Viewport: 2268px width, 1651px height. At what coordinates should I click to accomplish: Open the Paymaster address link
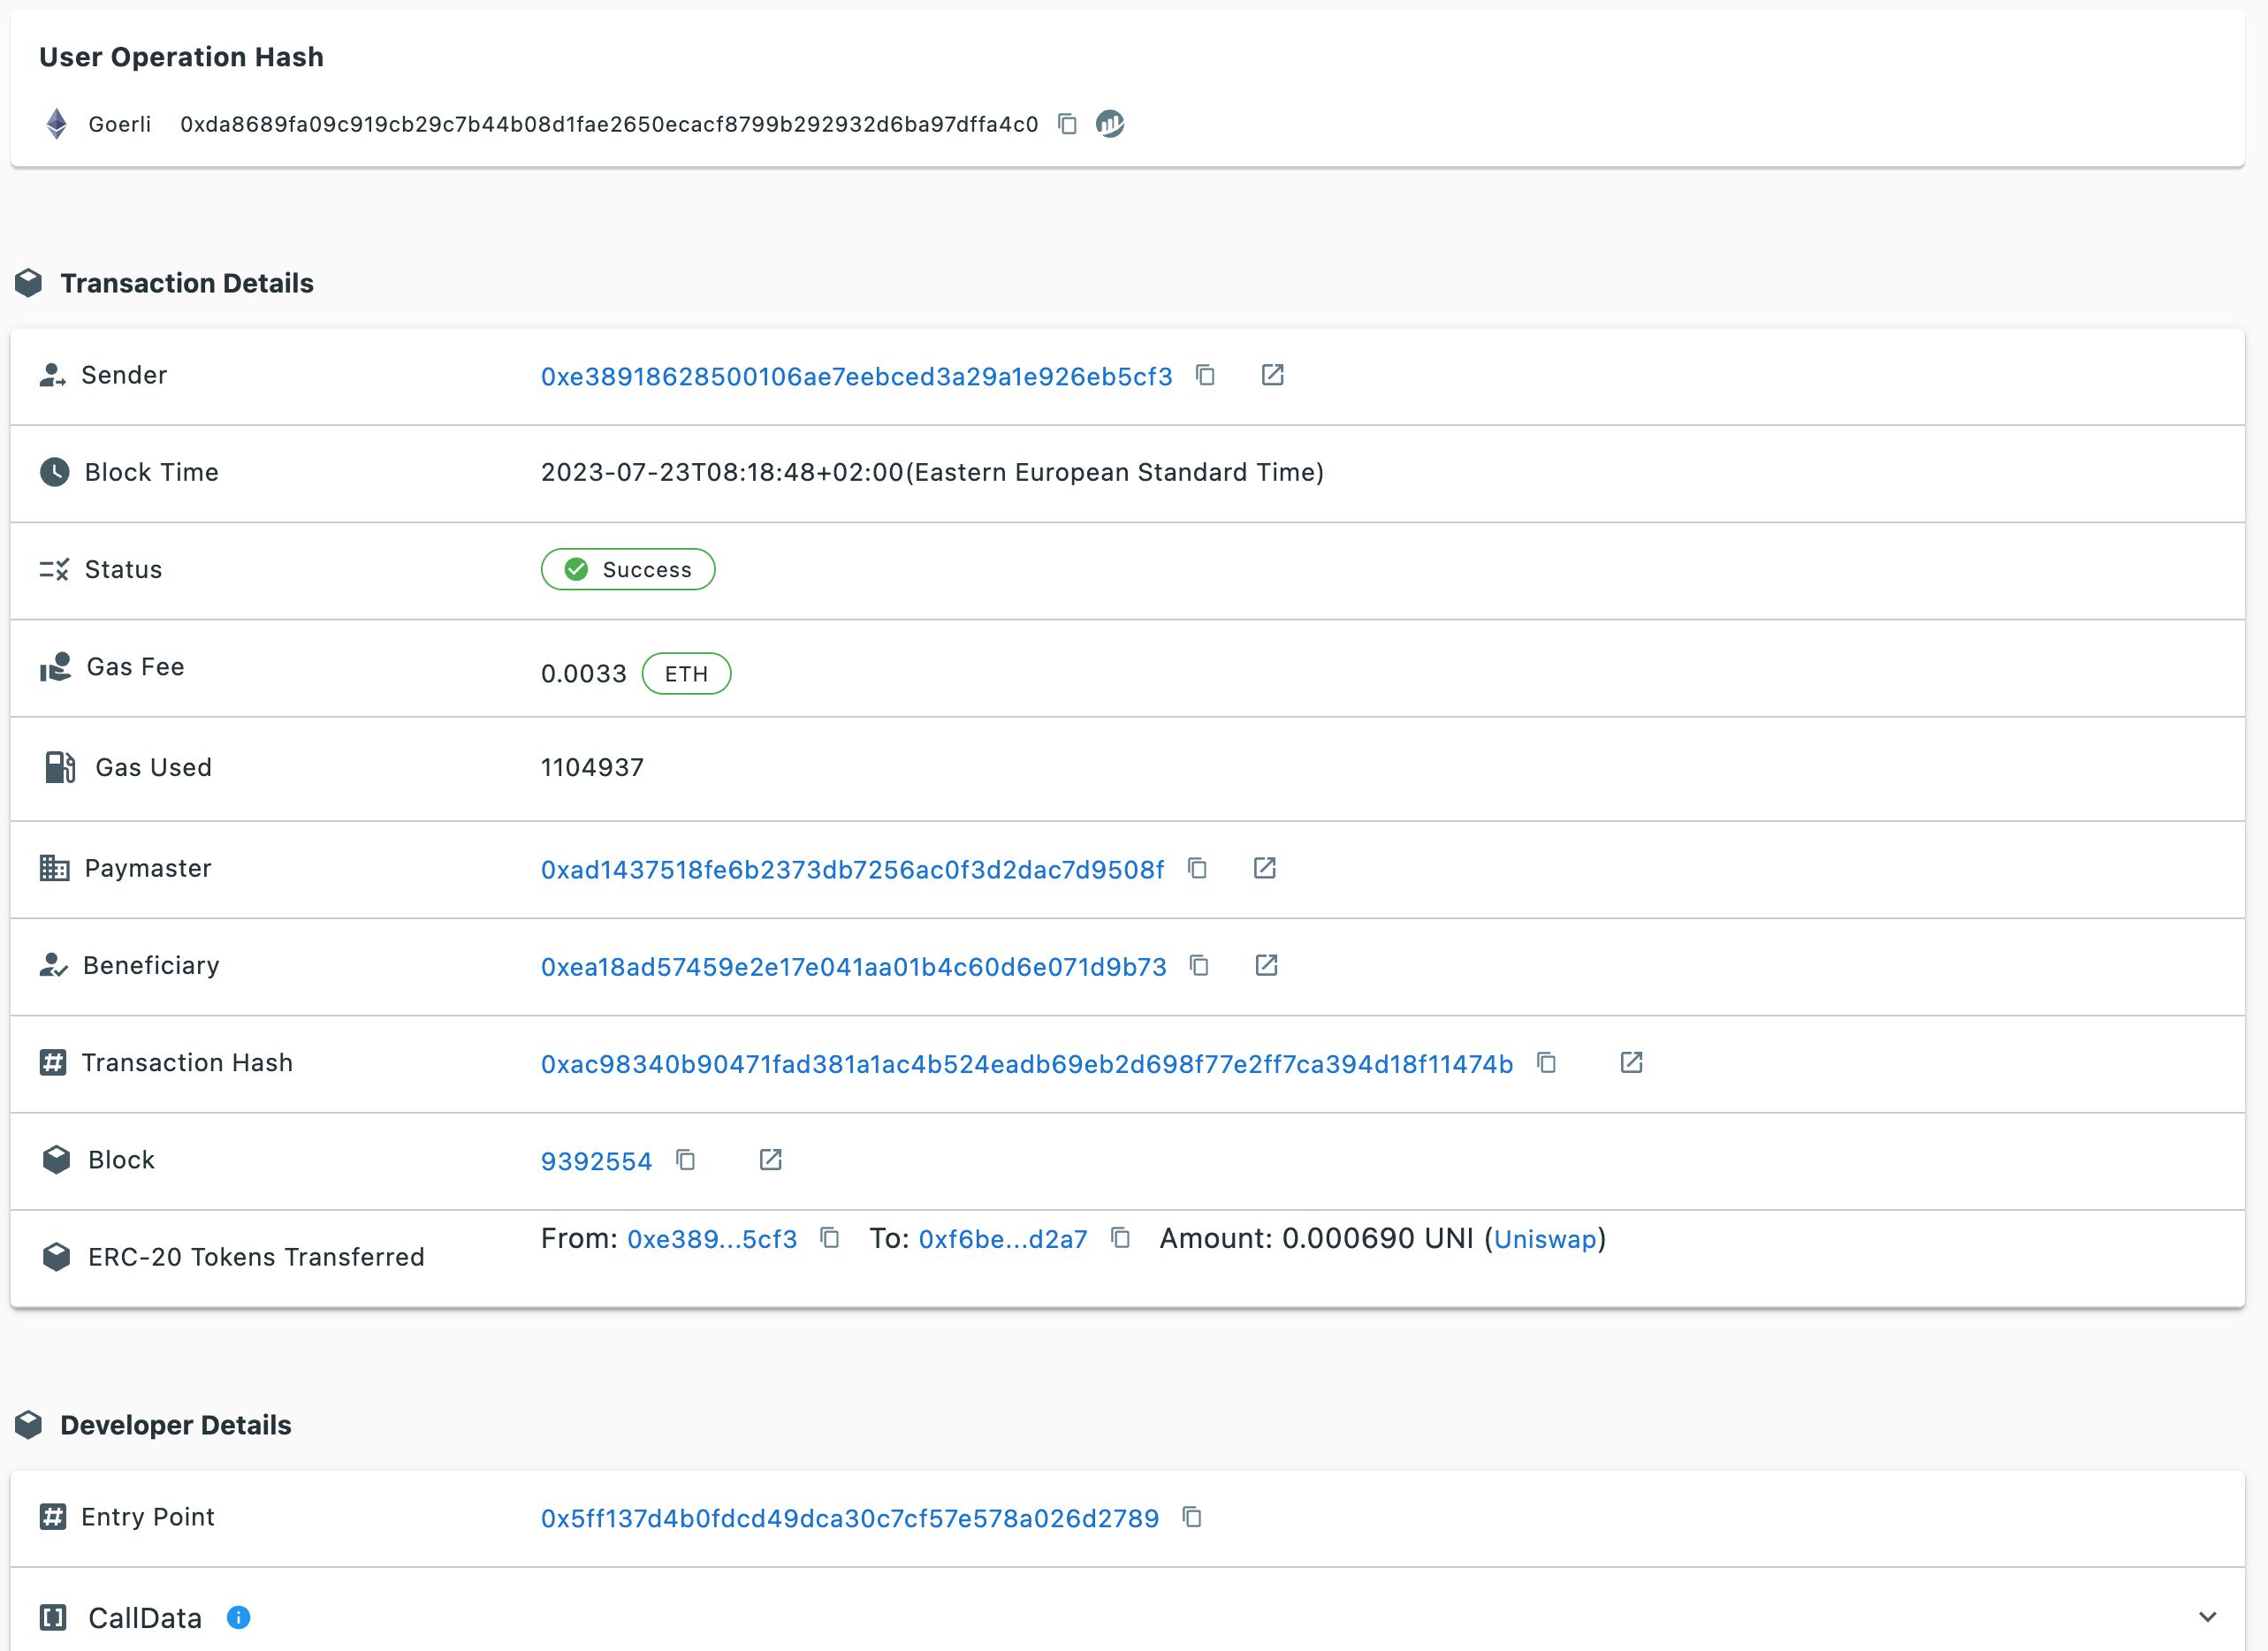[852, 869]
